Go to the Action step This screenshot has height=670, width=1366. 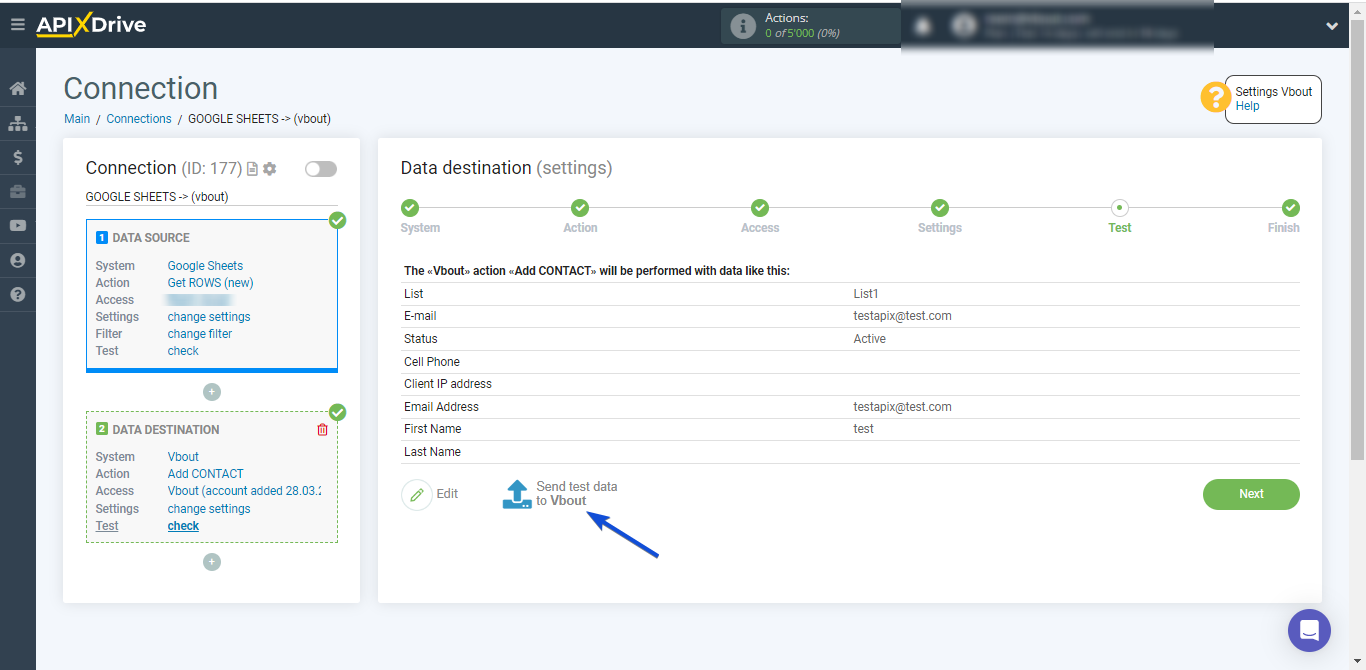pyautogui.click(x=580, y=208)
